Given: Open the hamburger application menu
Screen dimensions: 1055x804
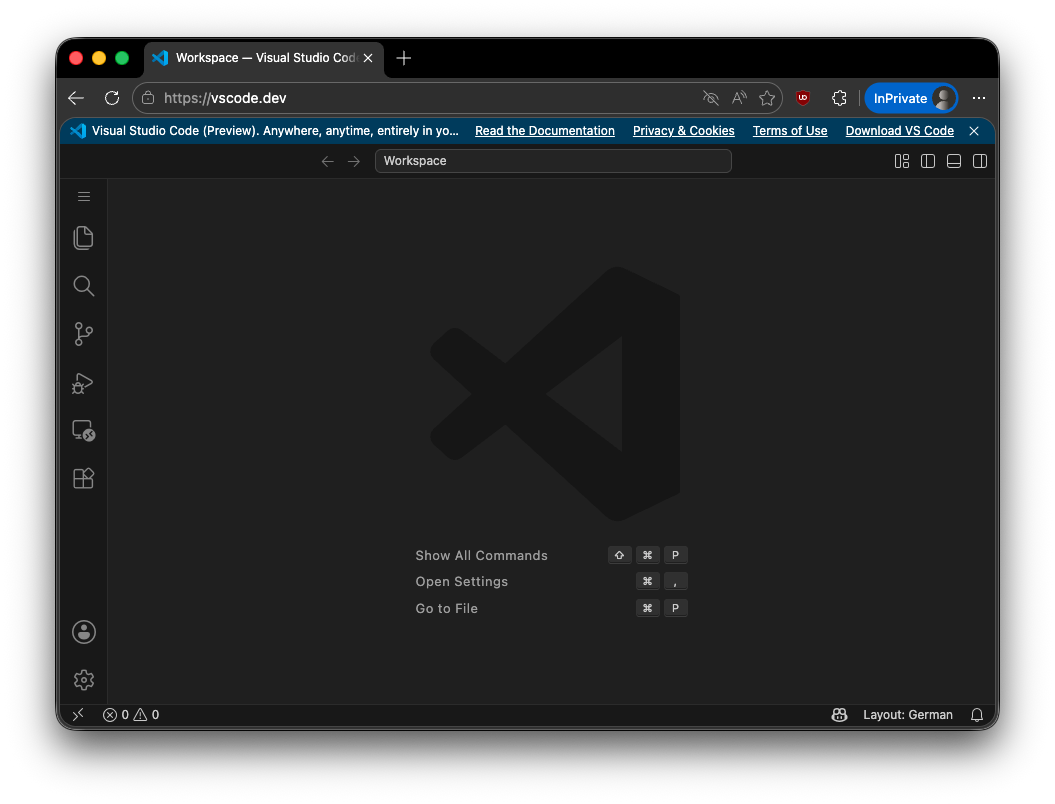Looking at the screenshot, I should click(x=83, y=196).
